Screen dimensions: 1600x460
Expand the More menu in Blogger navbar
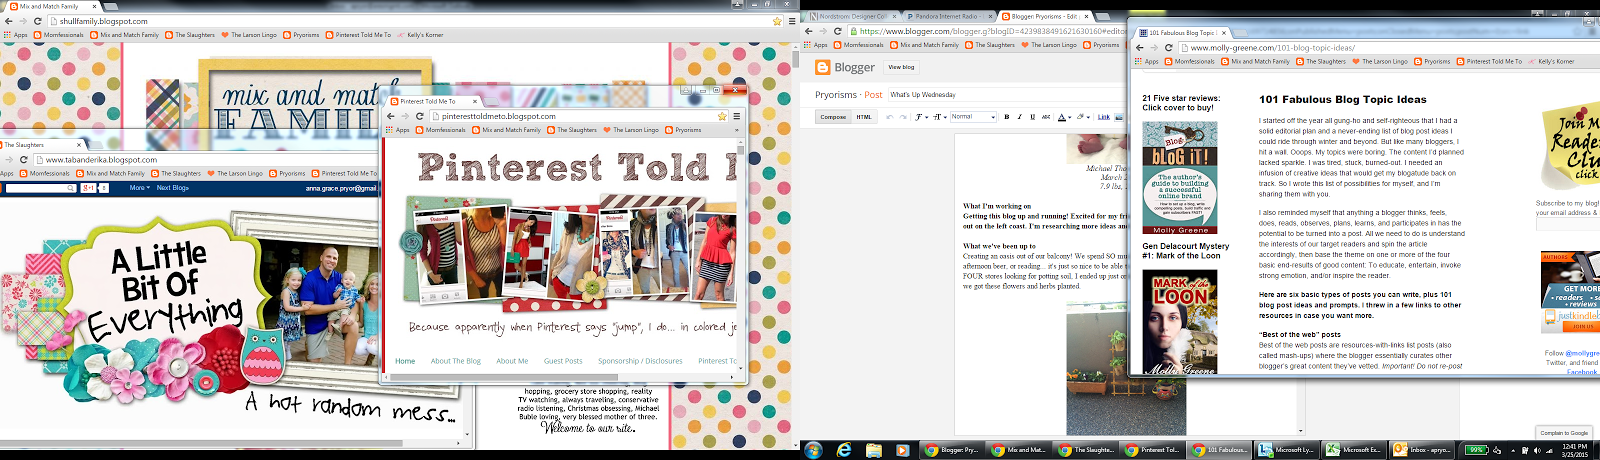[x=139, y=188]
